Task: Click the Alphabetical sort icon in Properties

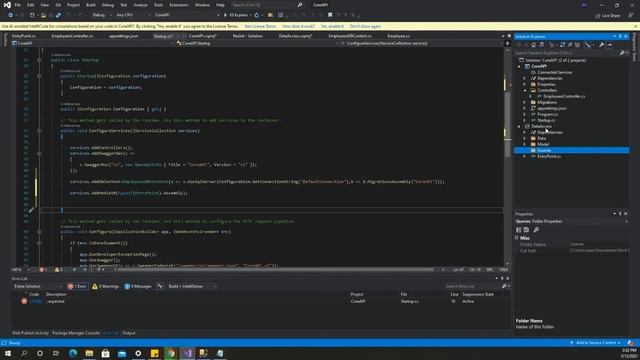Action: pos(527,230)
